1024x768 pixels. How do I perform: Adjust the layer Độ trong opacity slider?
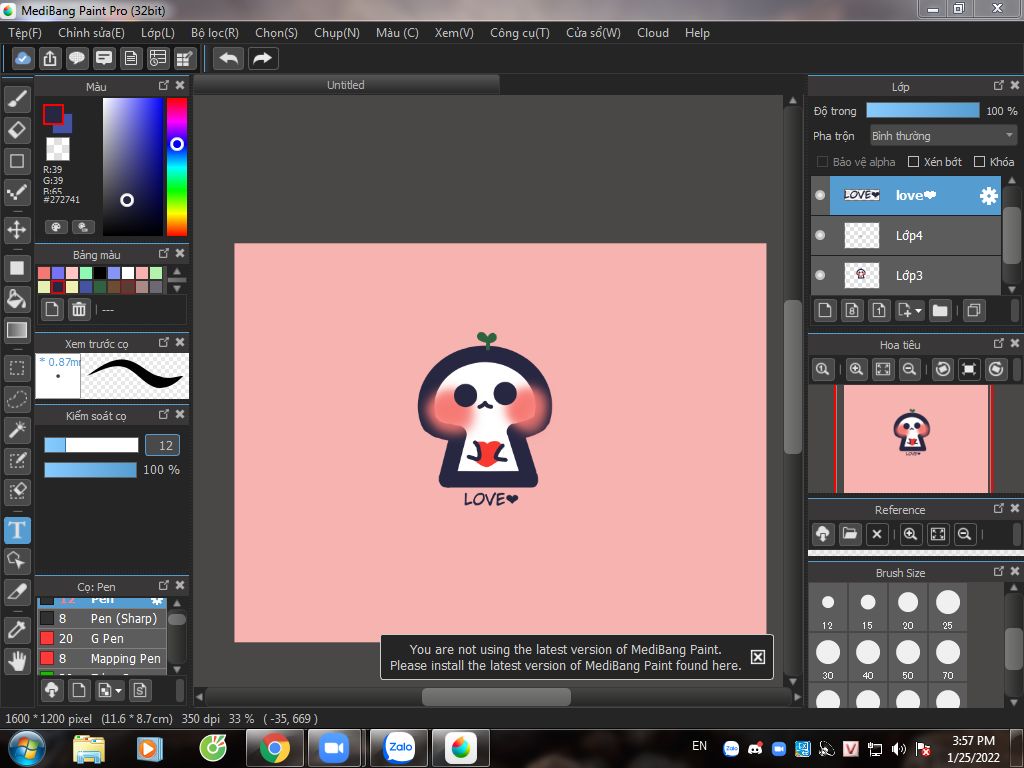[923, 110]
